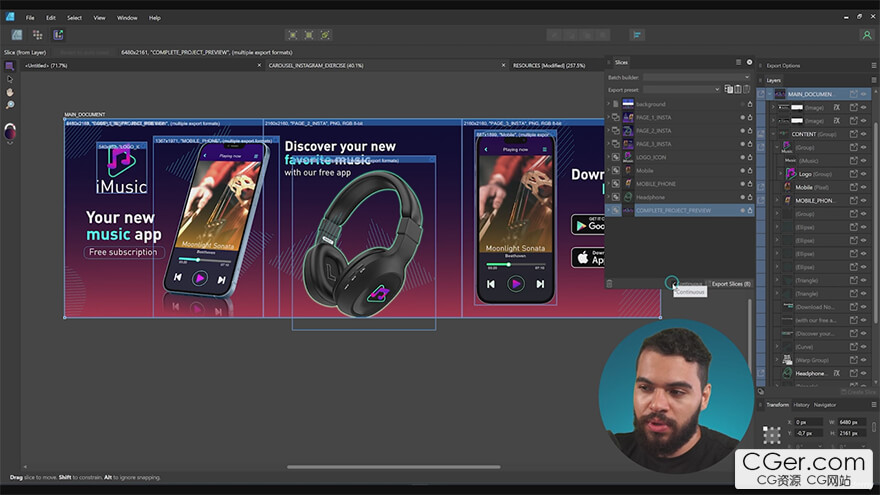Open the Window menu
This screenshot has height=495, width=880.
[127, 17]
